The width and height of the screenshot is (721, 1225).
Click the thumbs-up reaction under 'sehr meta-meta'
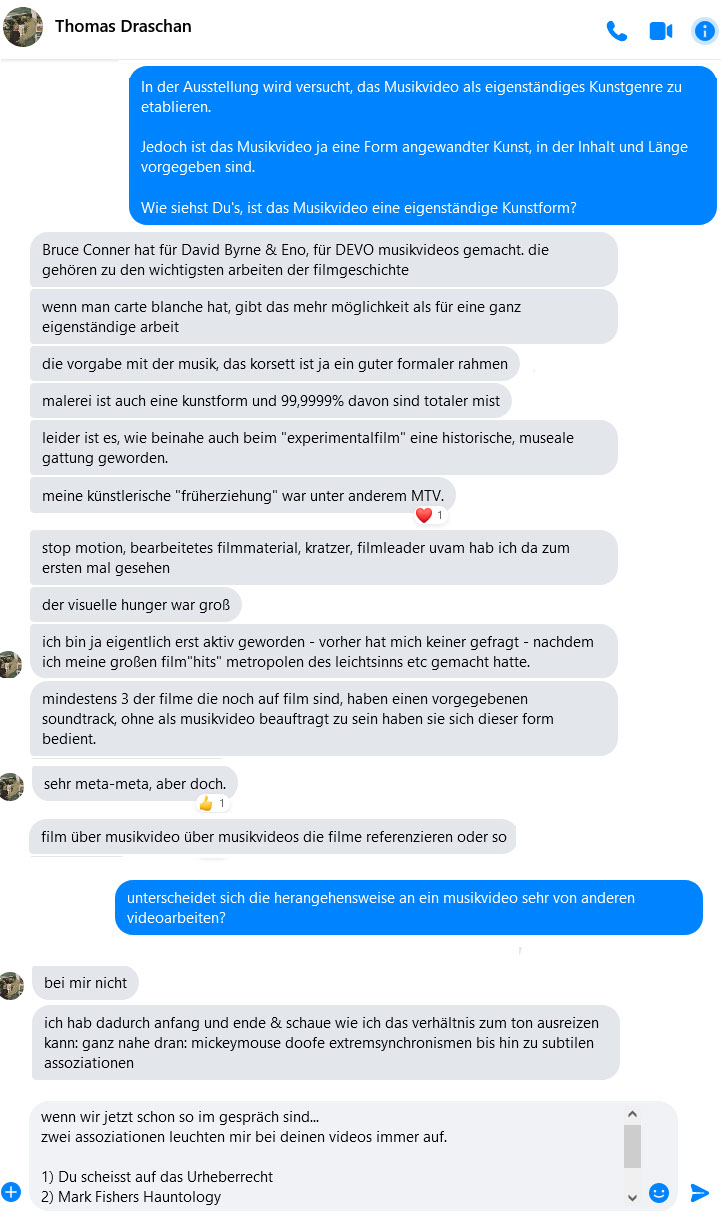click(212, 803)
